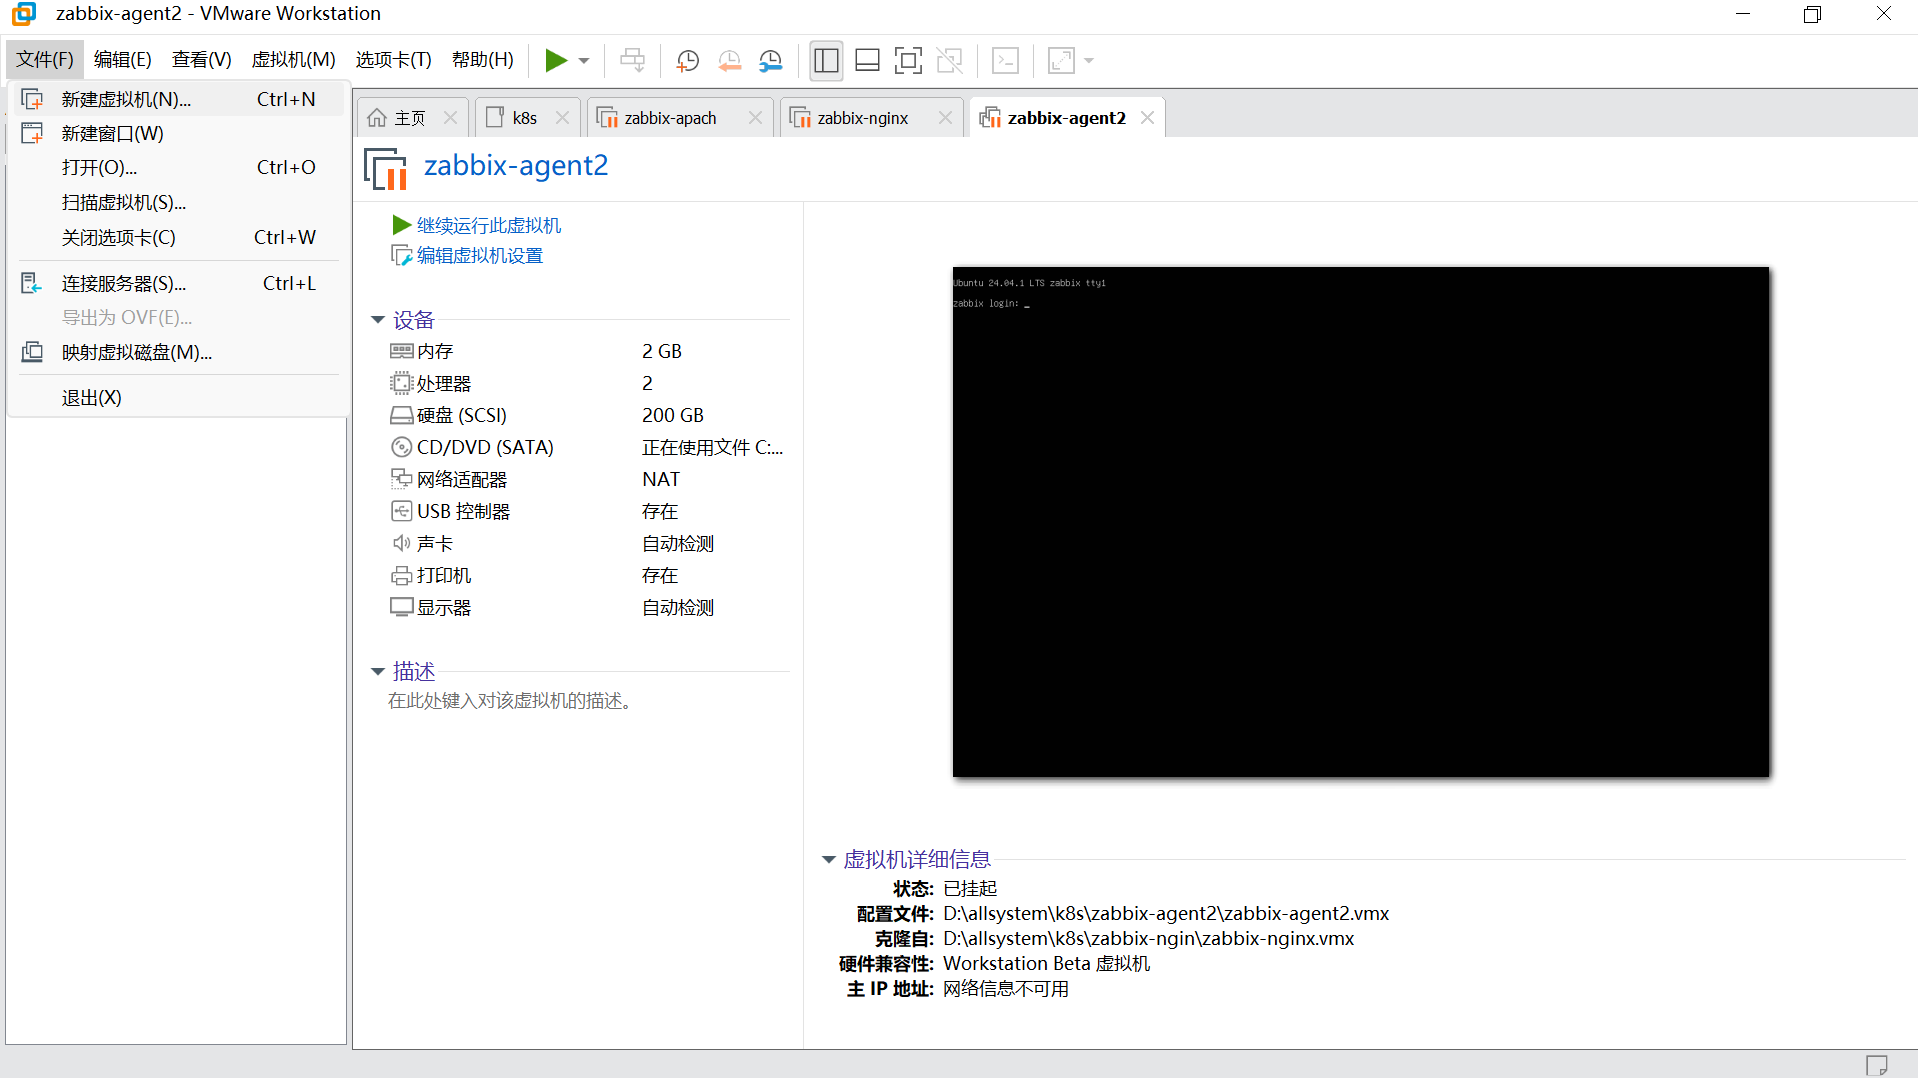
Task: Open the 帮助(H) menu
Action: point(482,60)
